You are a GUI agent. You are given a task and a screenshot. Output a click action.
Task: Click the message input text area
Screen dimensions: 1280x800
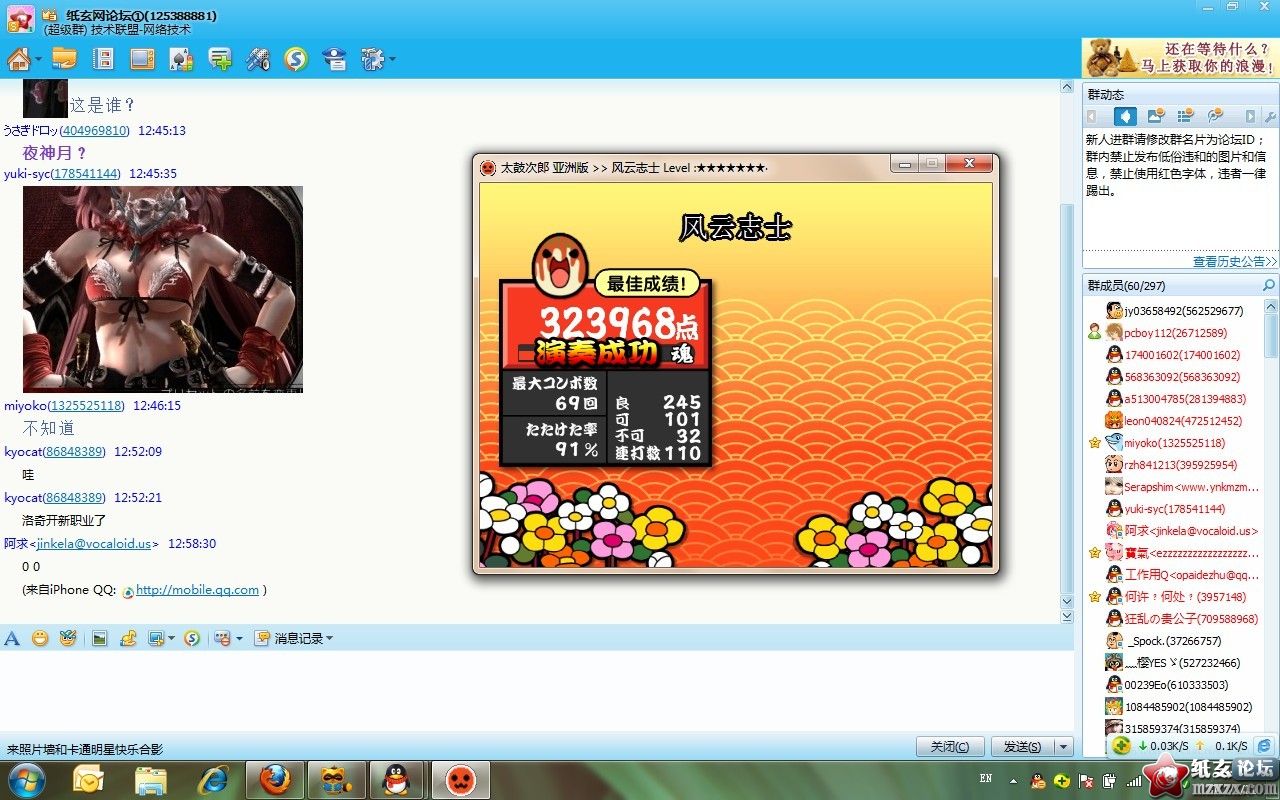[537, 691]
